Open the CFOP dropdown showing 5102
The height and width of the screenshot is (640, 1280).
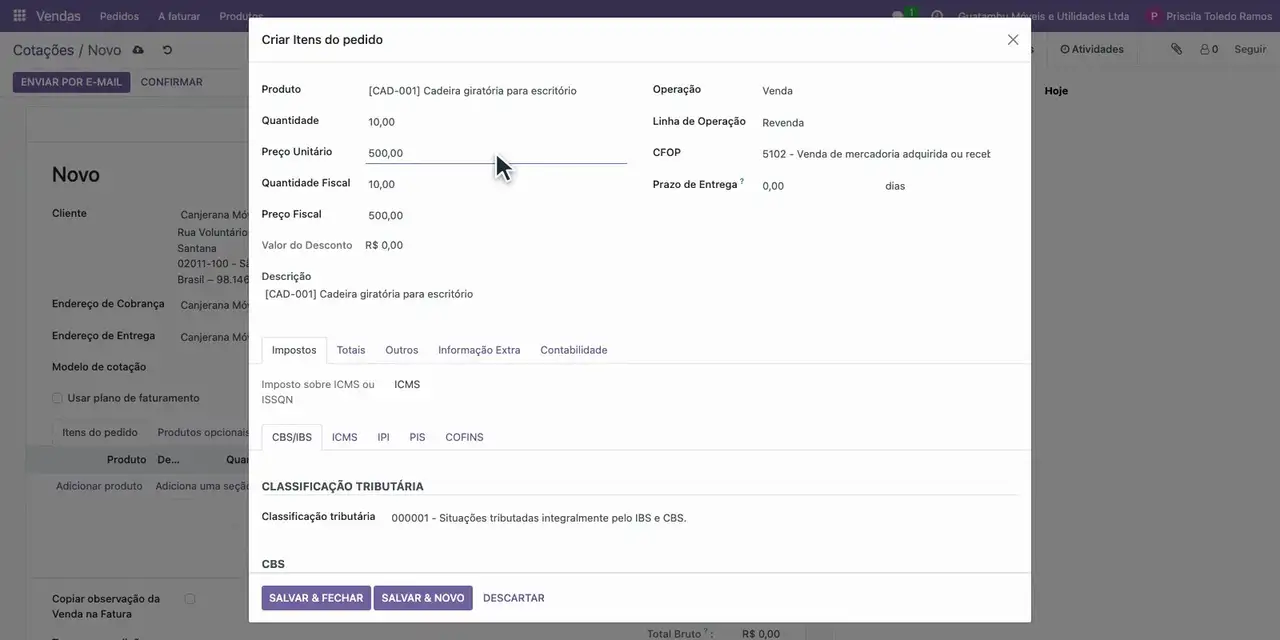tap(876, 154)
